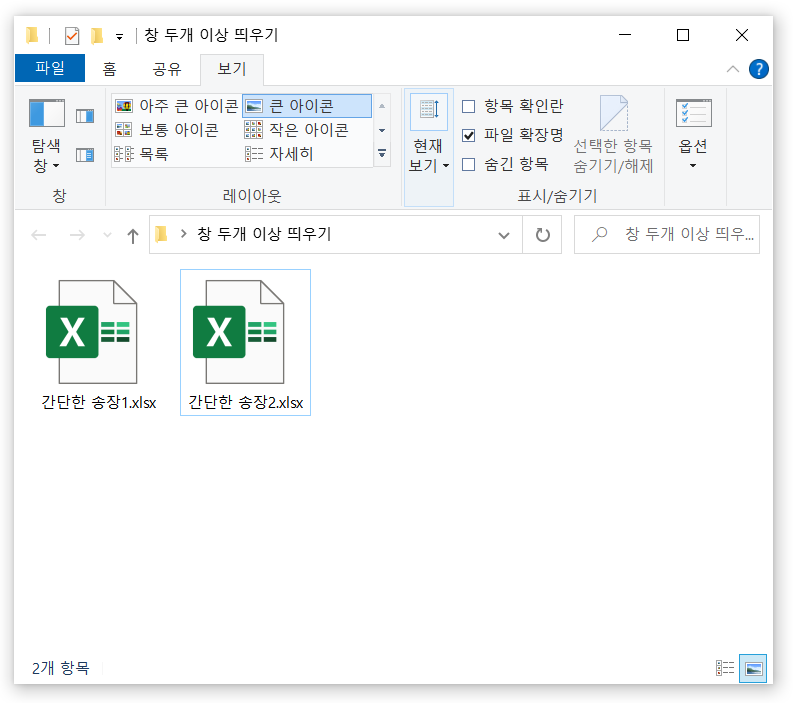Refresh the folder view
Image resolution: width=793 pixels, height=703 pixels.
pos(543,235)
